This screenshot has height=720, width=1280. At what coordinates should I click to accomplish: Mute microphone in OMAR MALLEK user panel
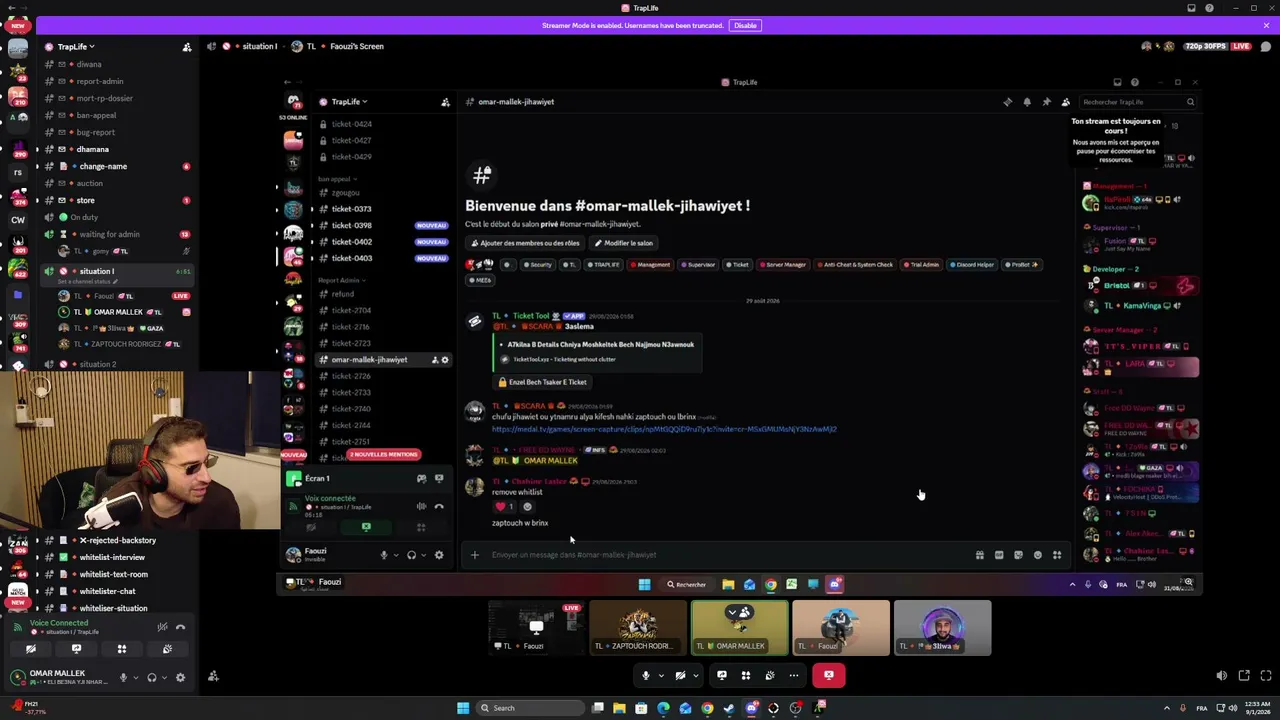coord(124,677)
